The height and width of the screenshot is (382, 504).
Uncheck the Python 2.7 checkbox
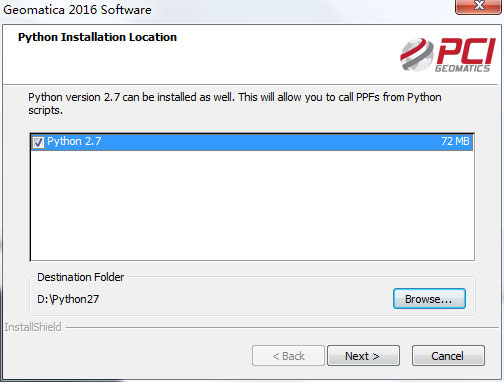coord(38,142)
